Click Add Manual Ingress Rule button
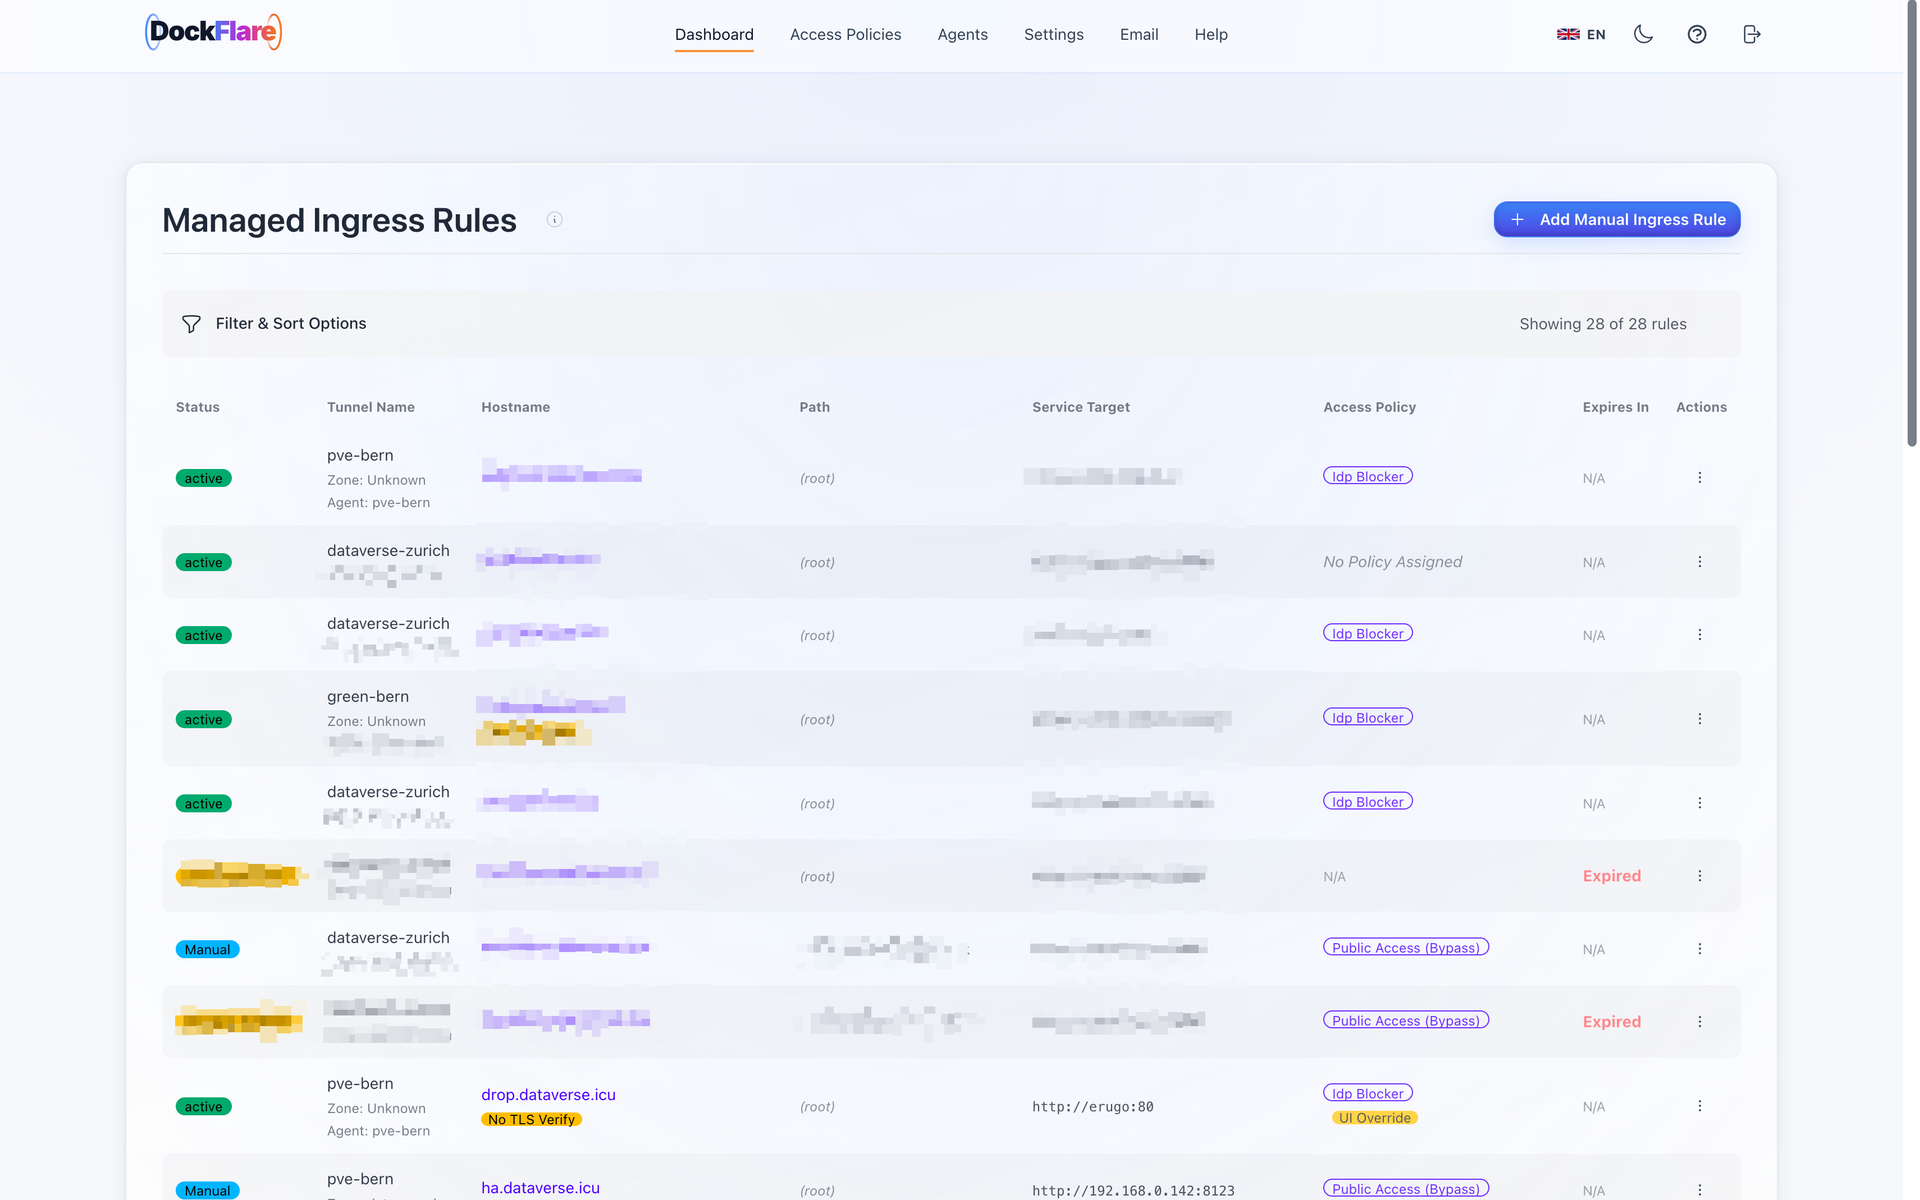Viewport: 1920px width, 1200px height. [1617, 219]
